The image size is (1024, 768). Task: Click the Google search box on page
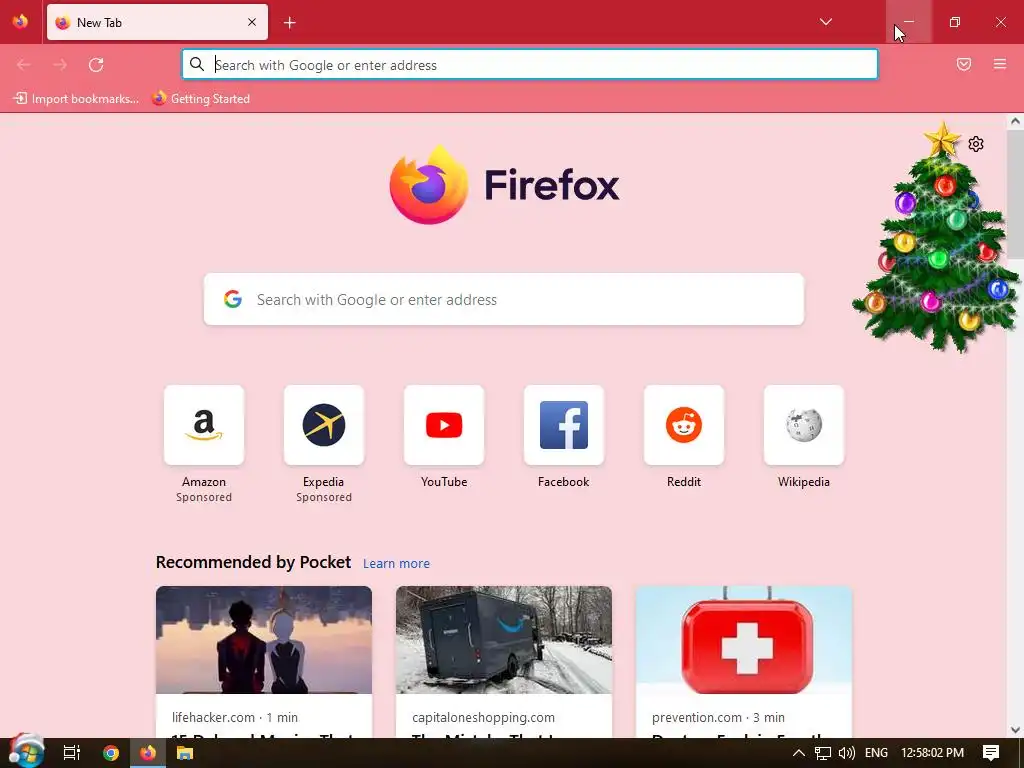pos(504,299)
